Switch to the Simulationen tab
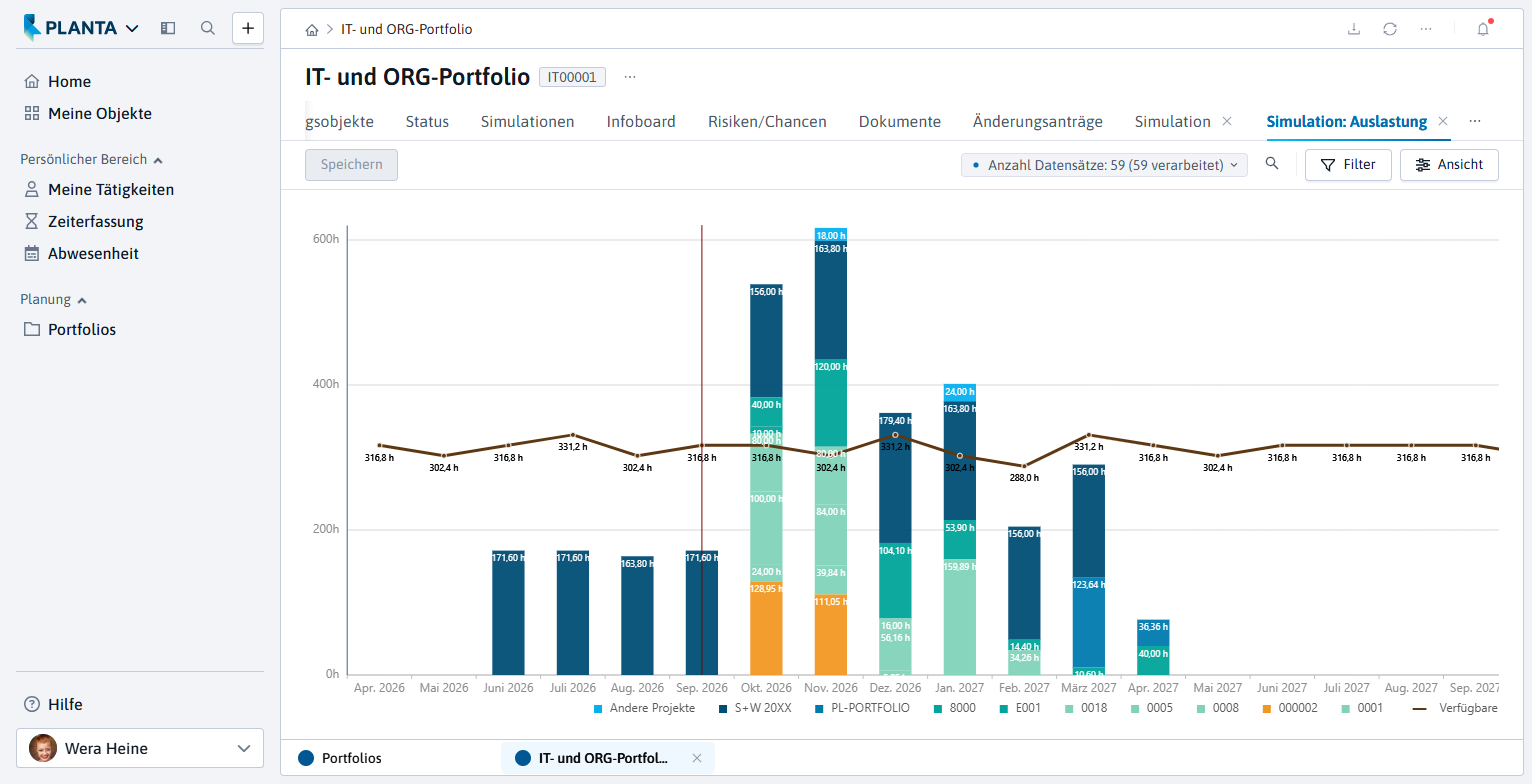 point(527,122)
